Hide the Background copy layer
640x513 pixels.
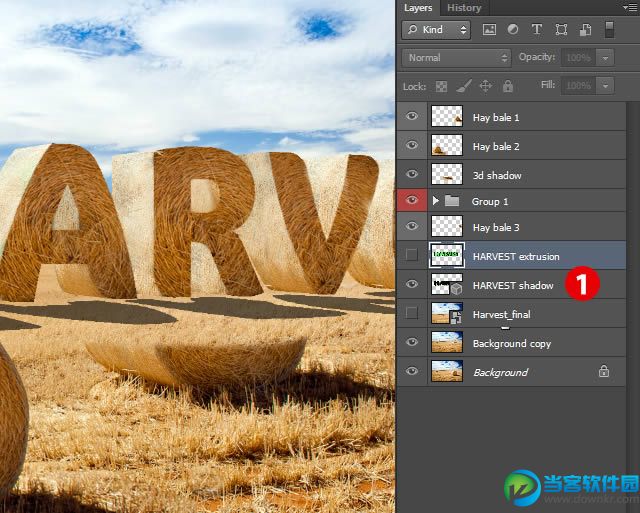pos(412,342)
